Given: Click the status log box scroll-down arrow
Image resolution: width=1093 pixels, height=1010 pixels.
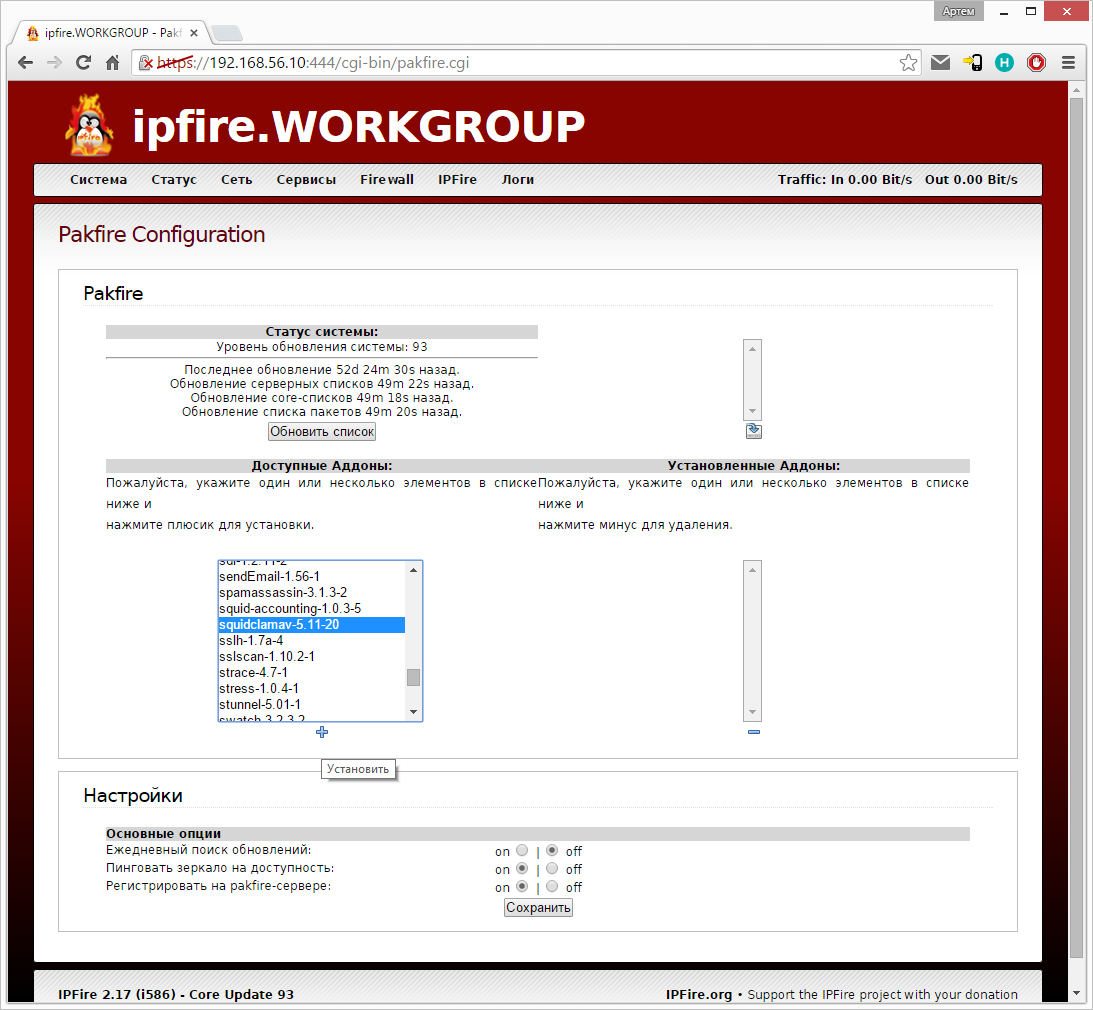Looking at the screenshot, I should (752, 411).
